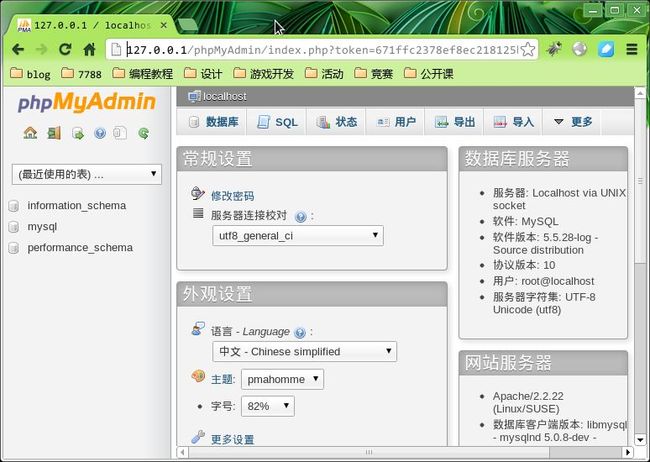Open the blog bookmarks folder

30,74
